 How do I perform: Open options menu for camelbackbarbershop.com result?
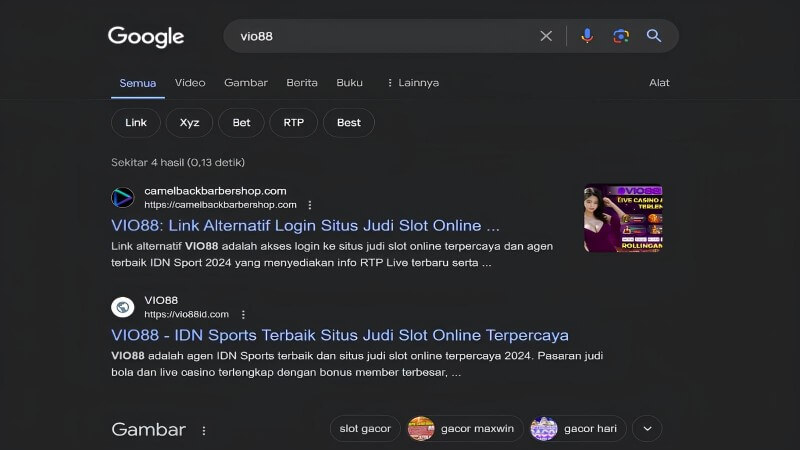(x=310, y=205)
